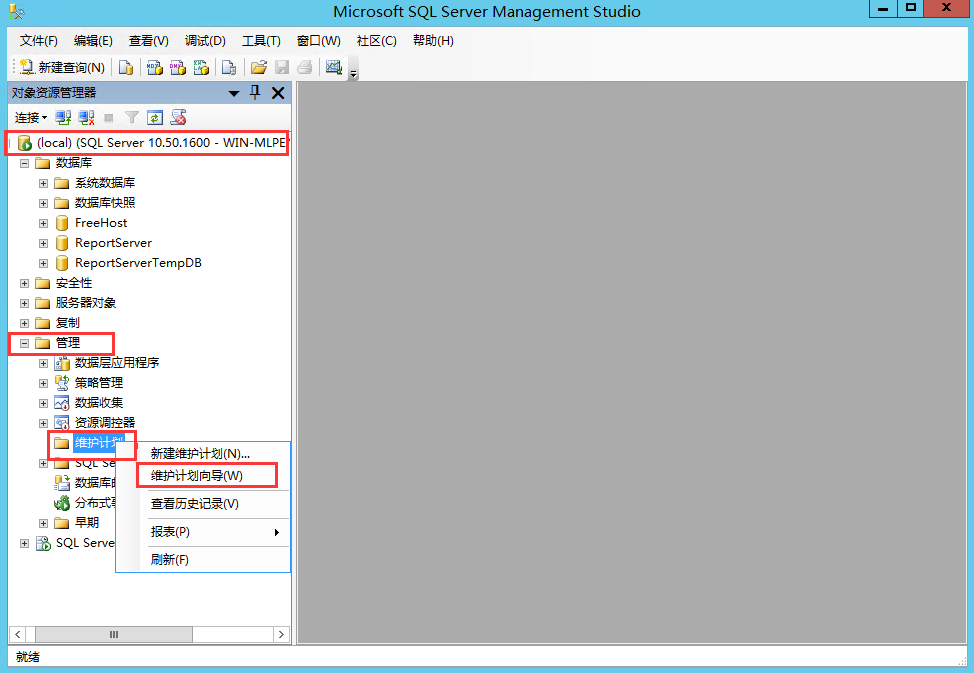This screenshot has height=673, width=974.
Task: Select the 维护计划 folder
Action: [x=99, y=442]
